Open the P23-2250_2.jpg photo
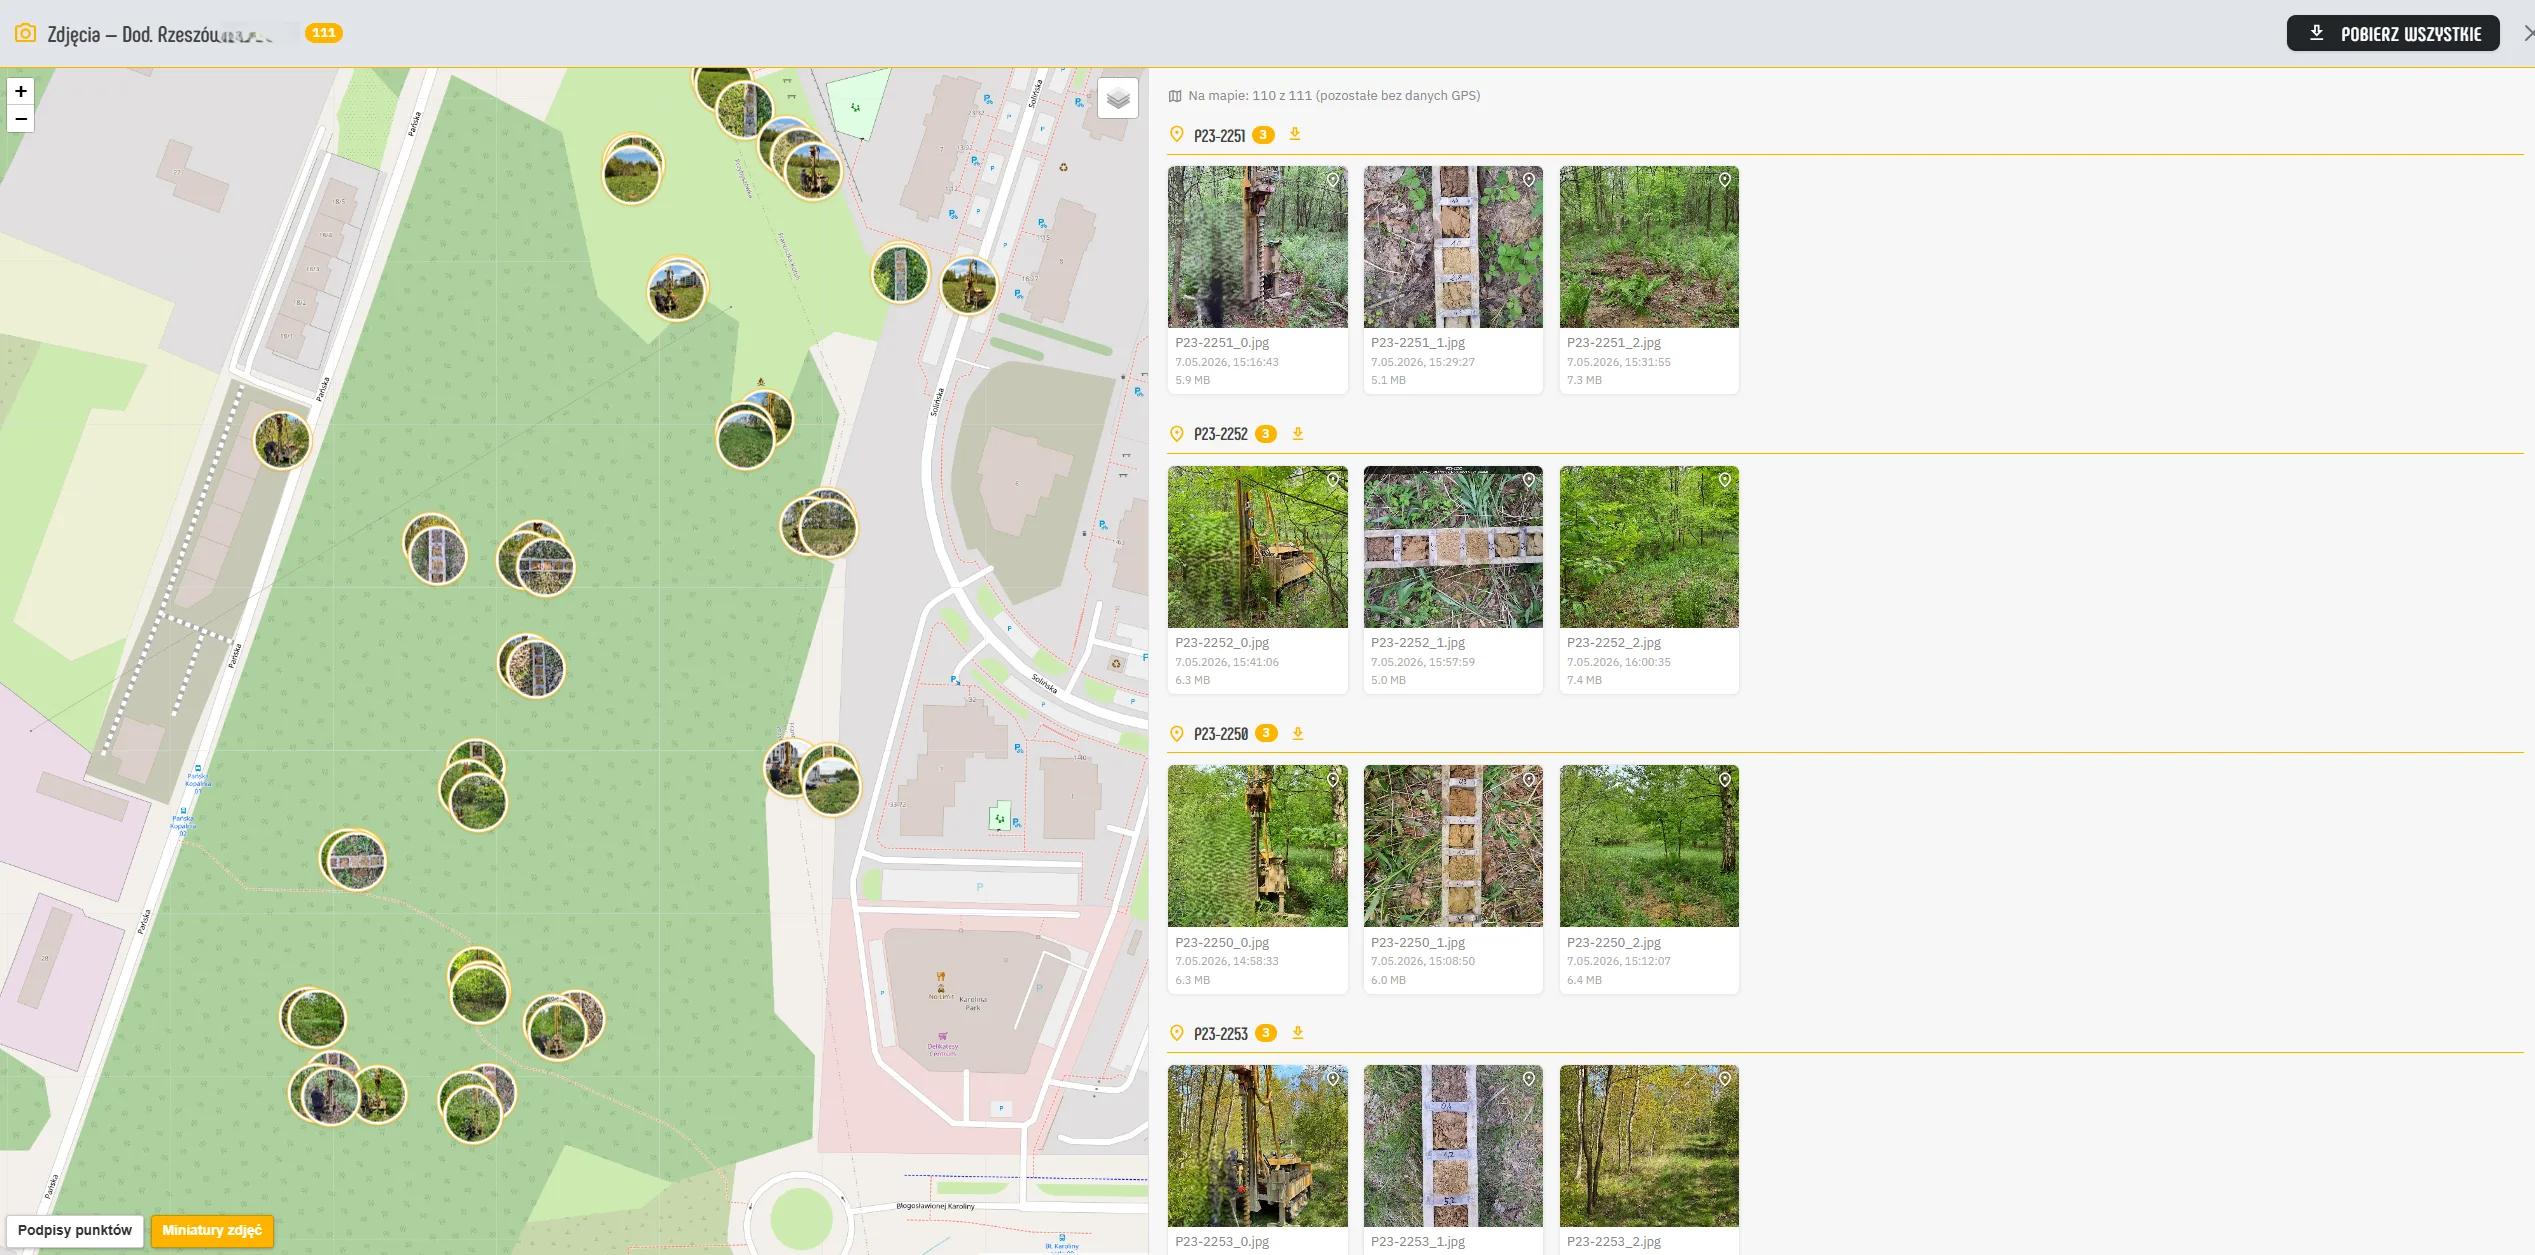 coord(1649,846)
